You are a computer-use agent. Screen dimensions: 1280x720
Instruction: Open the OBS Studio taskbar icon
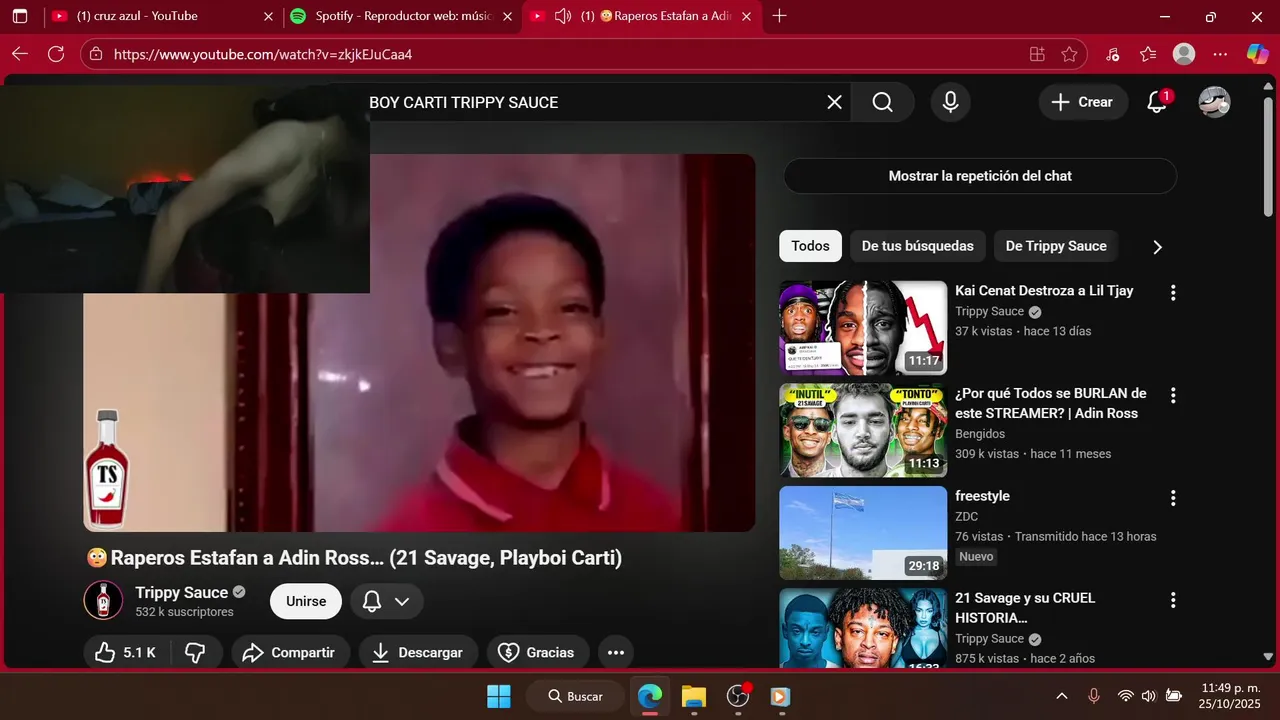click(x=738, y=696)
